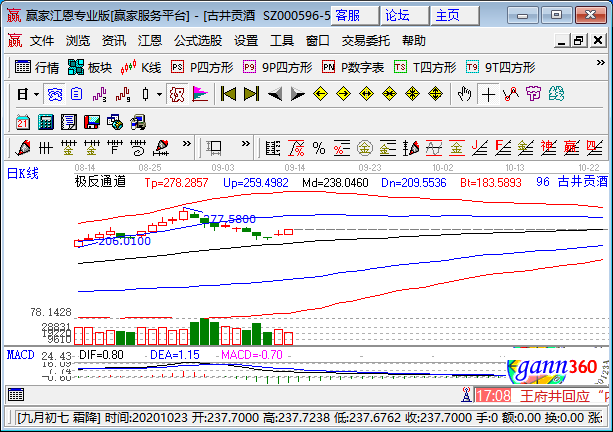Screen dimensions: 613x432
Task: Click yellow diamond with double-headed horizontal arrow
Action: [x=366, y=94]
